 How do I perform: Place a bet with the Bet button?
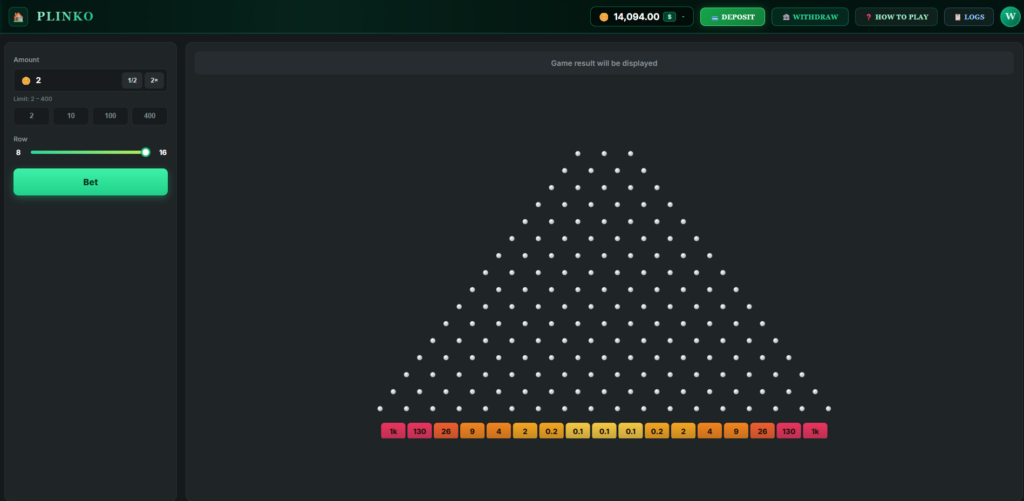pyautogui.click(x=91, y=182)
